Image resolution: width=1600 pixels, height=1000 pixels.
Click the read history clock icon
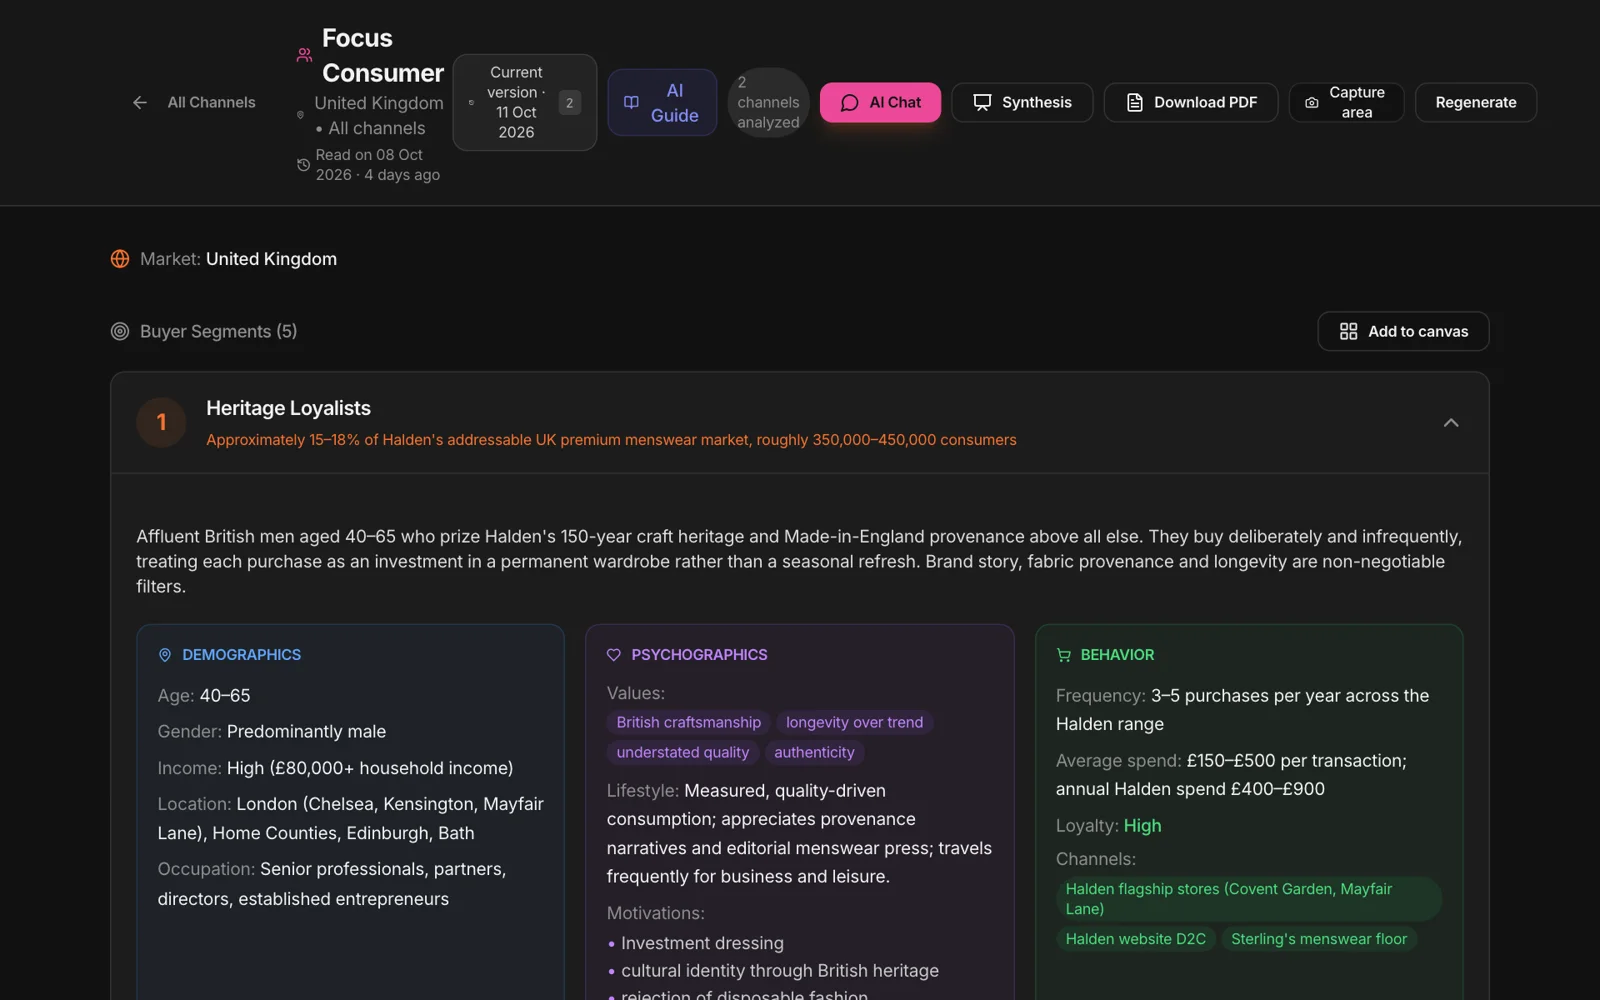[x=303, y=165]
